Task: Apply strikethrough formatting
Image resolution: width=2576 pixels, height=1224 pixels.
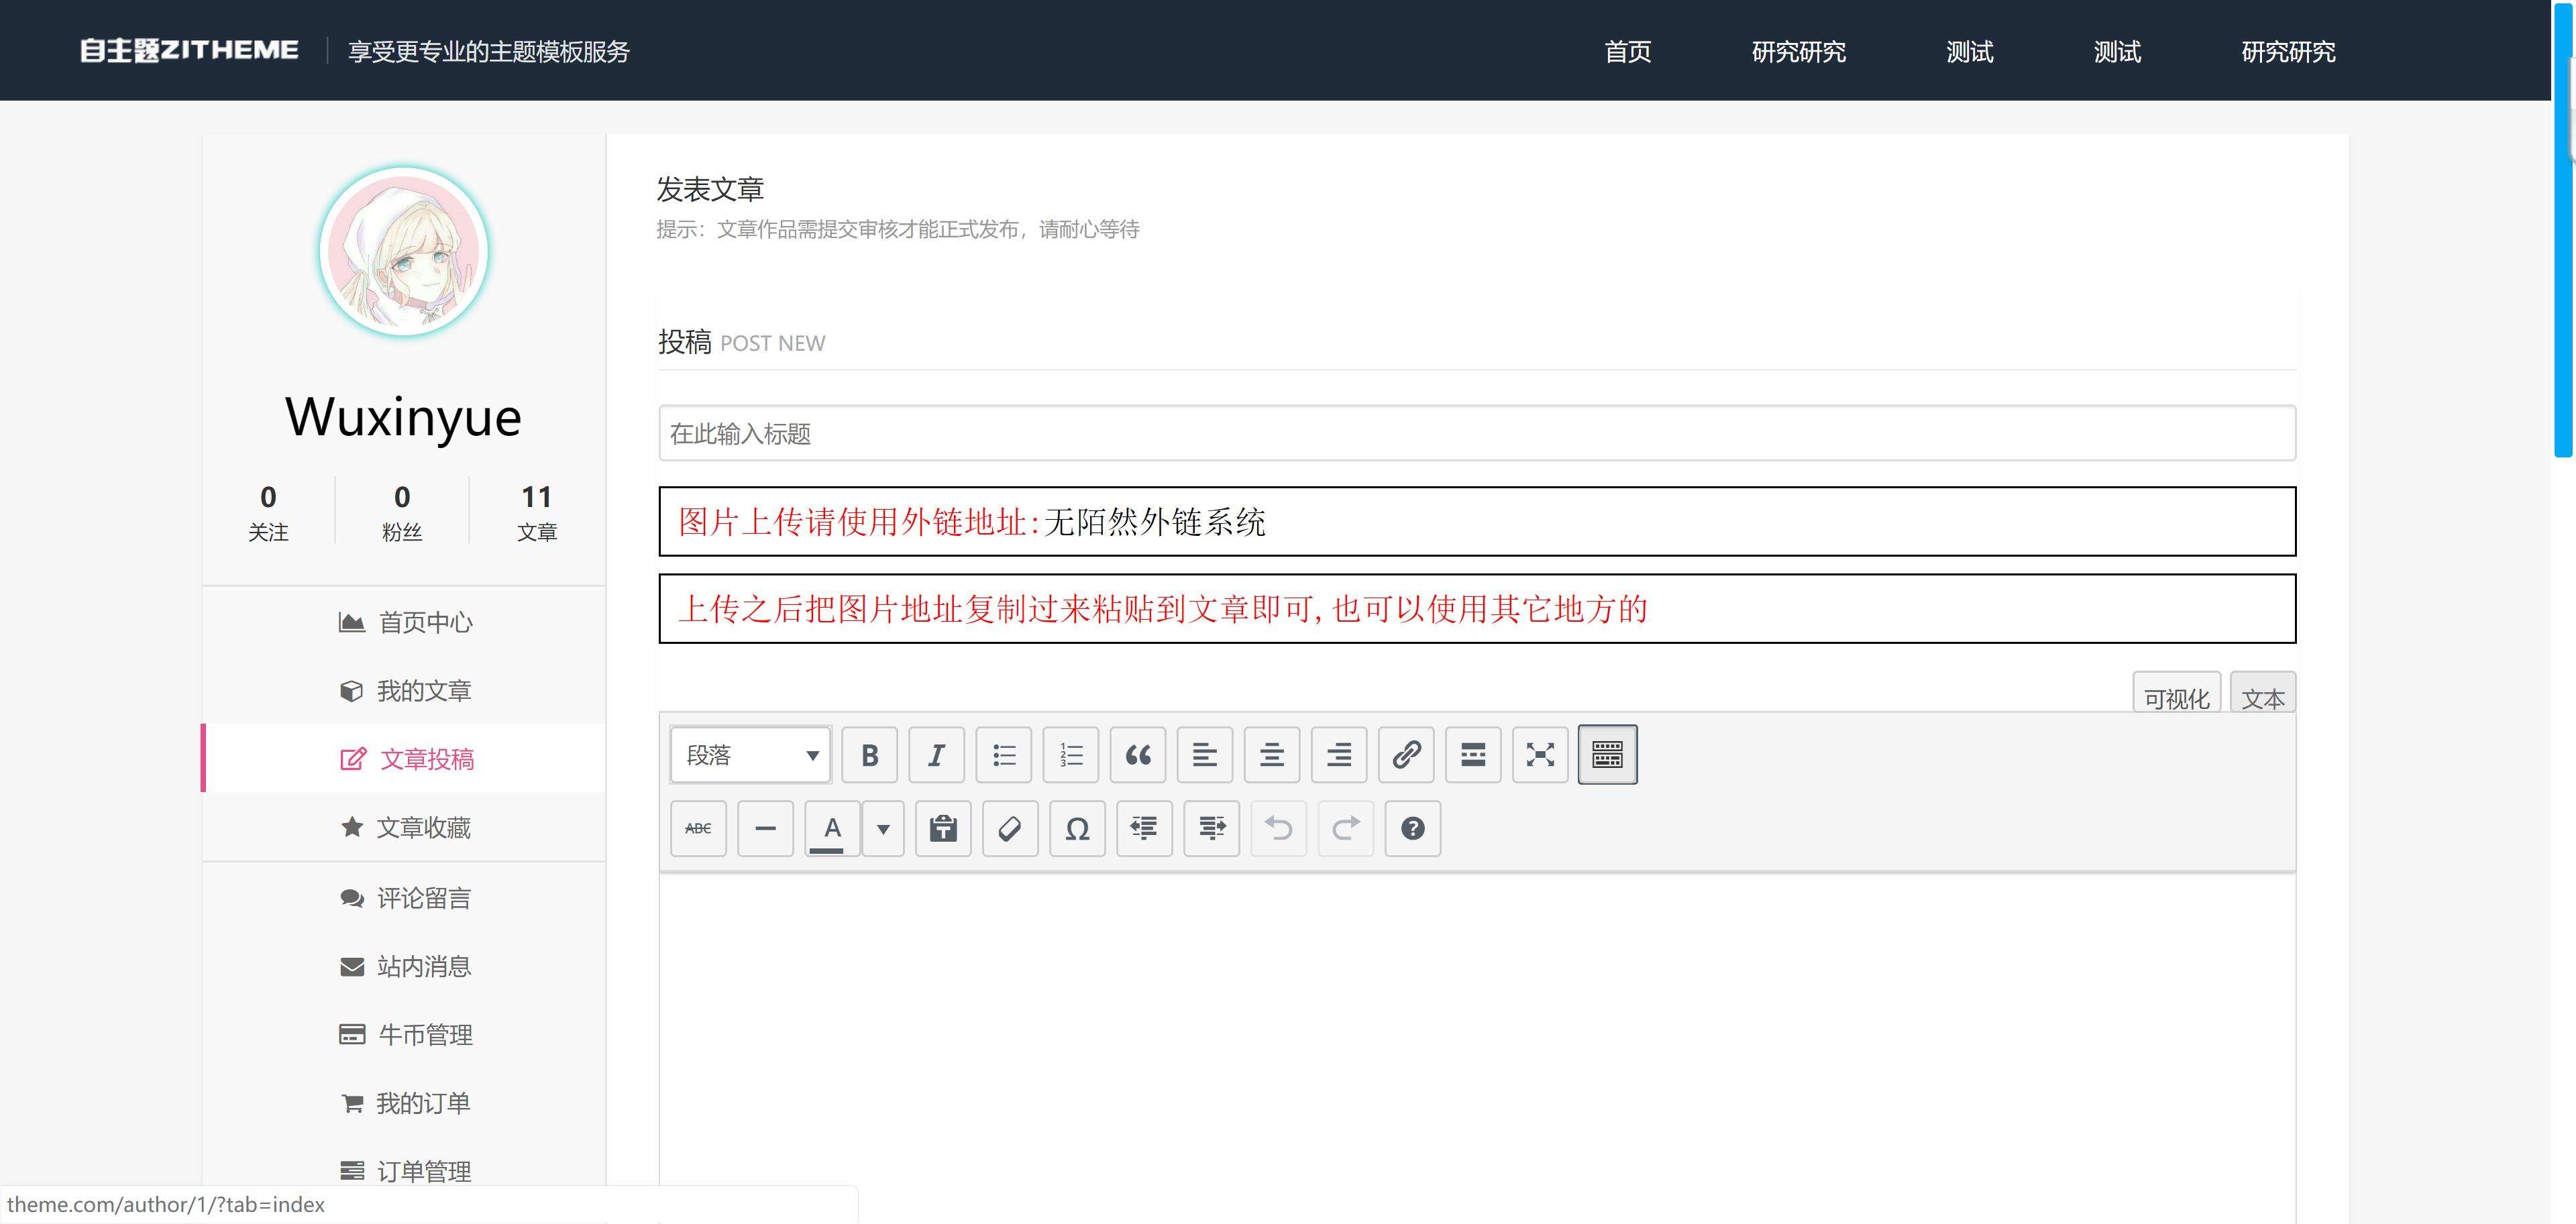Action: click(x=698, y=829)
